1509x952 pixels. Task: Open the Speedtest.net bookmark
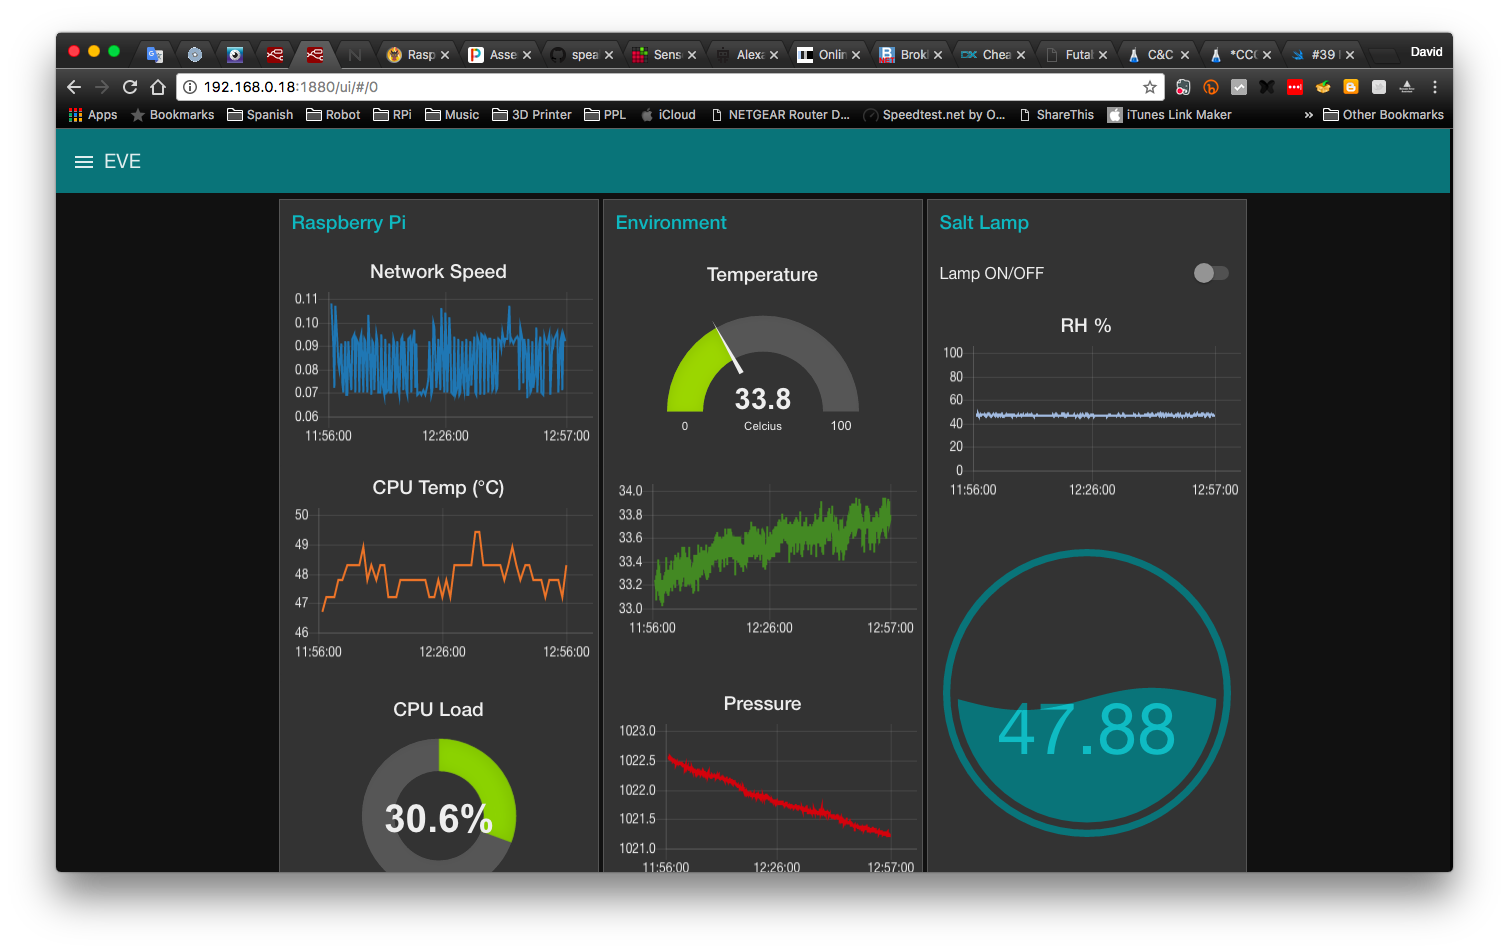(x=934, y=115)
